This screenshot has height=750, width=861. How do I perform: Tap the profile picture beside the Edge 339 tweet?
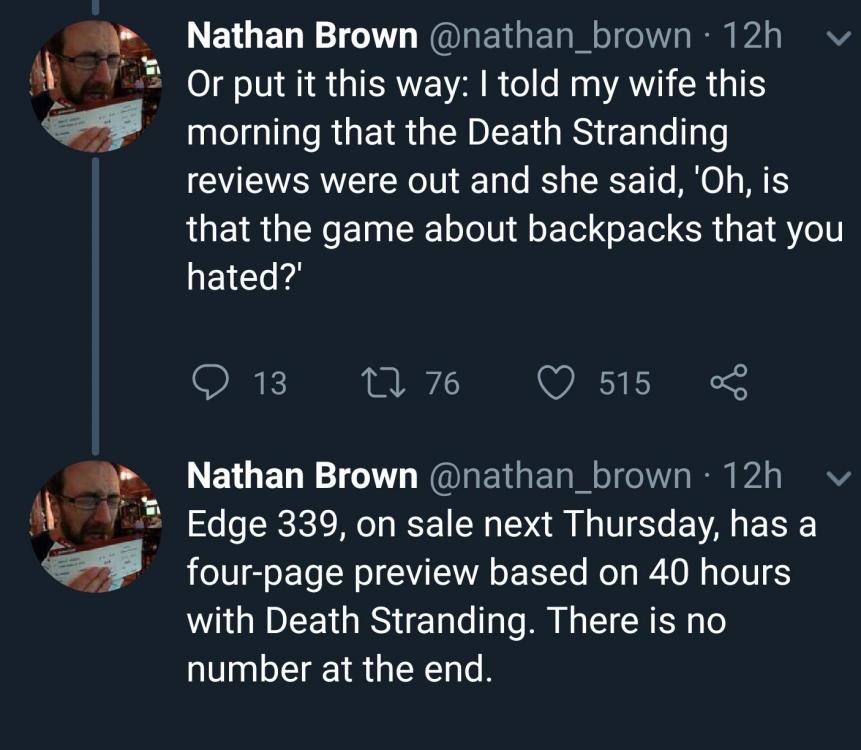coord(96,525)
